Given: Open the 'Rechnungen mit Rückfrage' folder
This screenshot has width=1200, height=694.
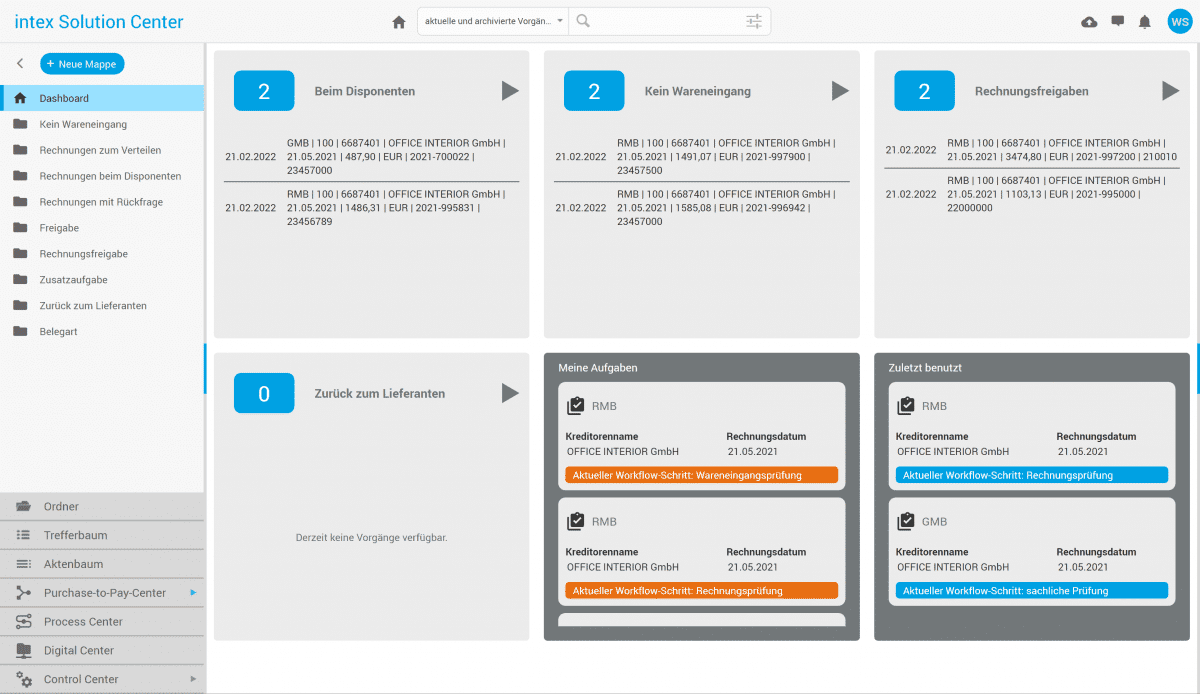Looking at the screenshot, I should pyautogui.click(x=101, y=202).
